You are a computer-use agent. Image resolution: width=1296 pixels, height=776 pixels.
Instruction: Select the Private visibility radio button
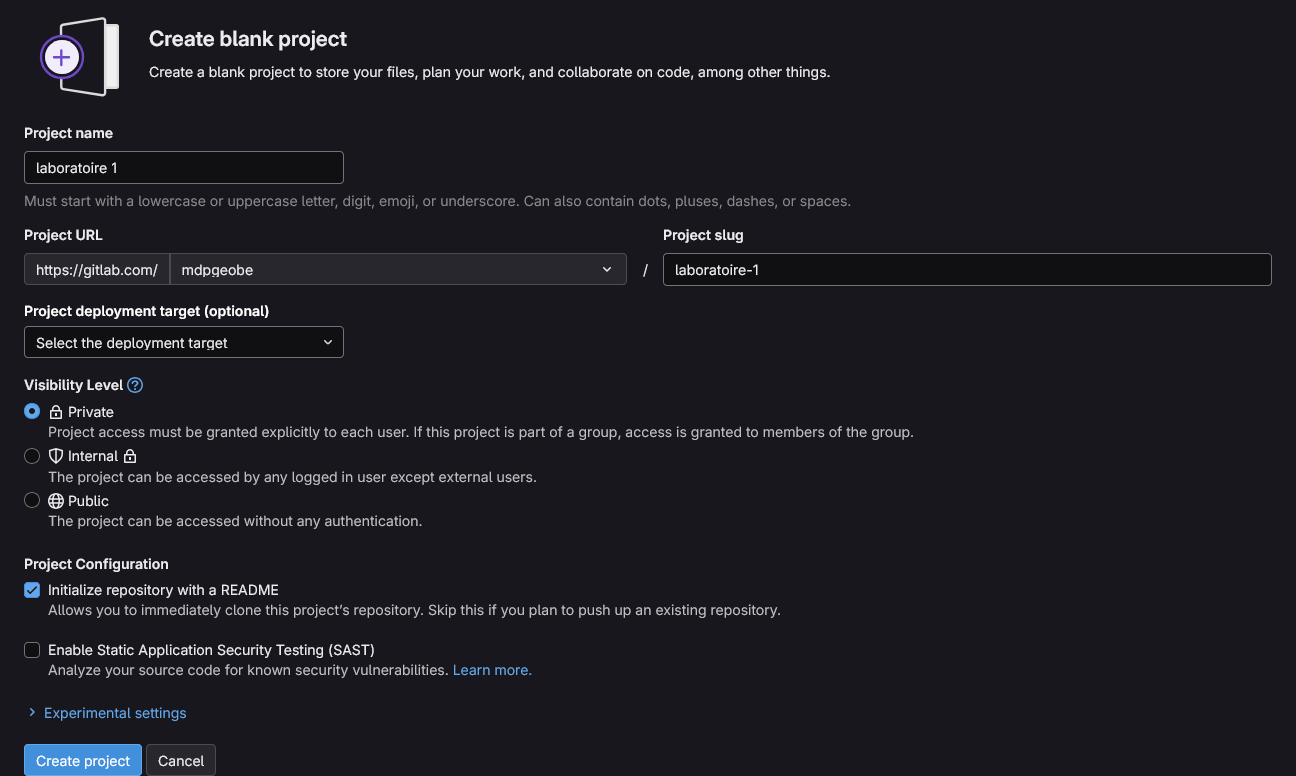tap(32, 411)
